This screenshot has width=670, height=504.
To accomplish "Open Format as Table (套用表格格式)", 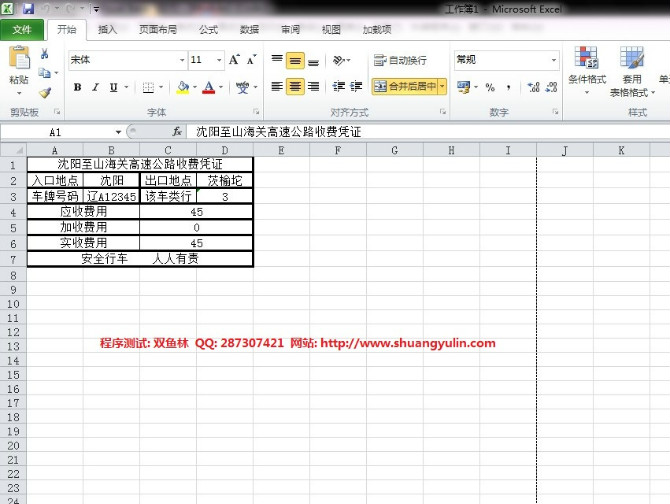I will [x=632, y=71].
